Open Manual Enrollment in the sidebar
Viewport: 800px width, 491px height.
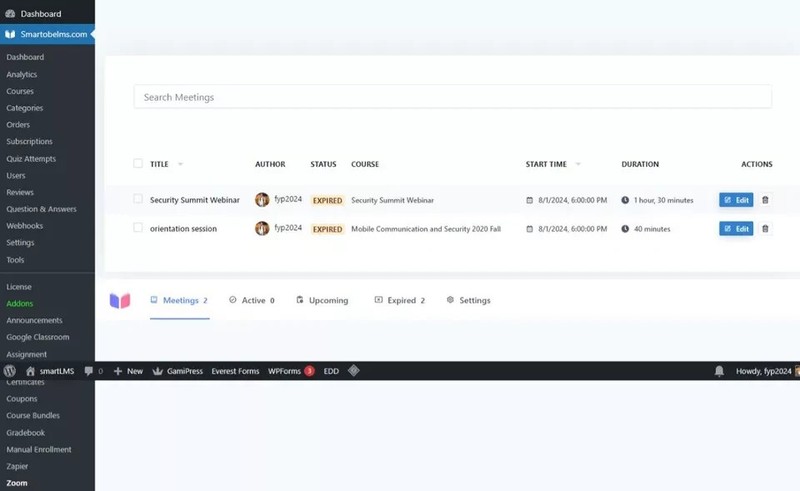[x=39, y=450]
